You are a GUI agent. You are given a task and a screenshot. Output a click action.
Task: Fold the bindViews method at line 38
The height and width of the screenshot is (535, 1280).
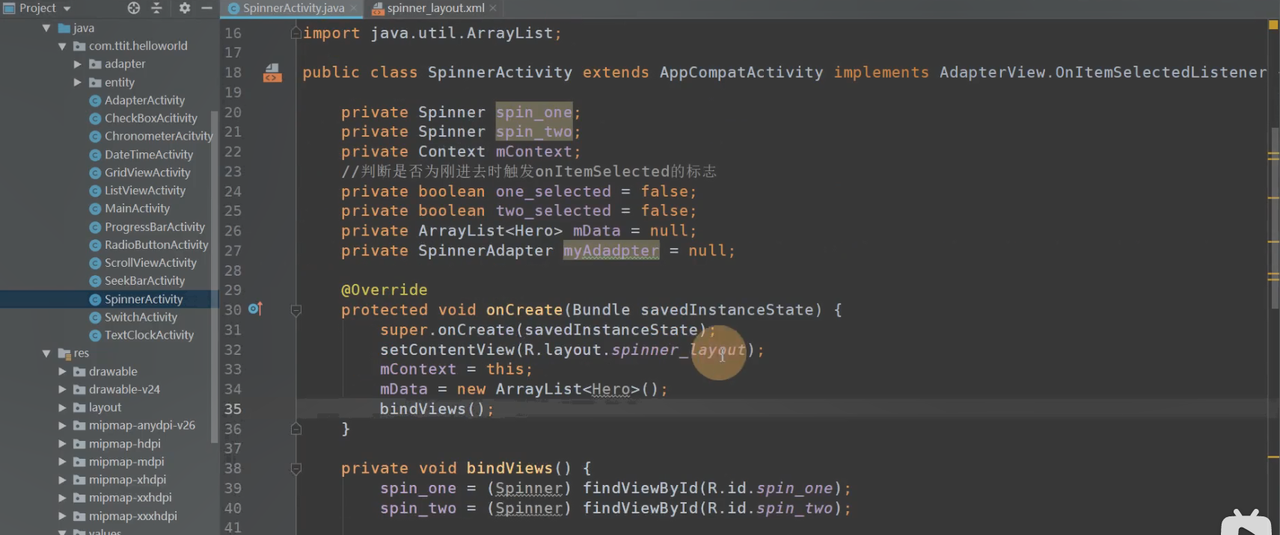click(296, 468)
